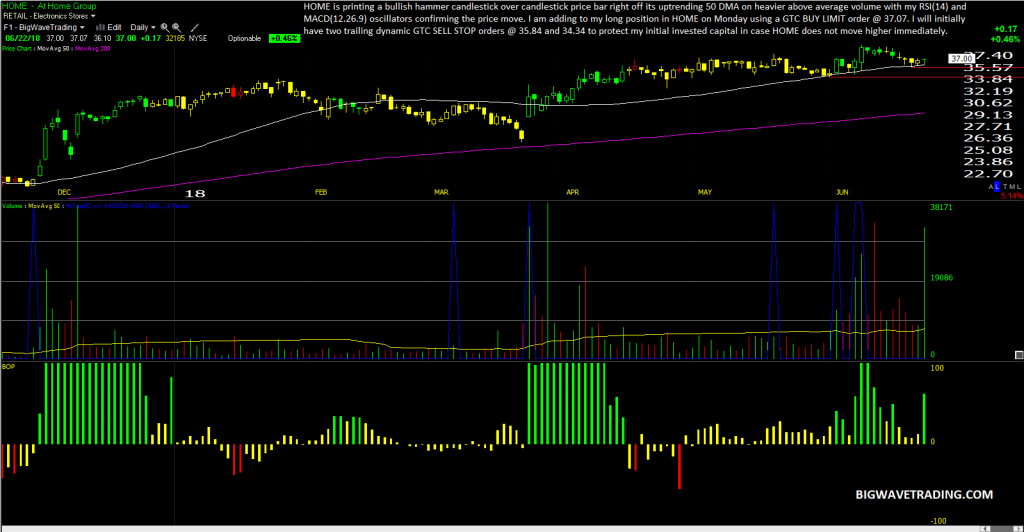
Task: Click the APR month axis label
Action: pos(573,193)
